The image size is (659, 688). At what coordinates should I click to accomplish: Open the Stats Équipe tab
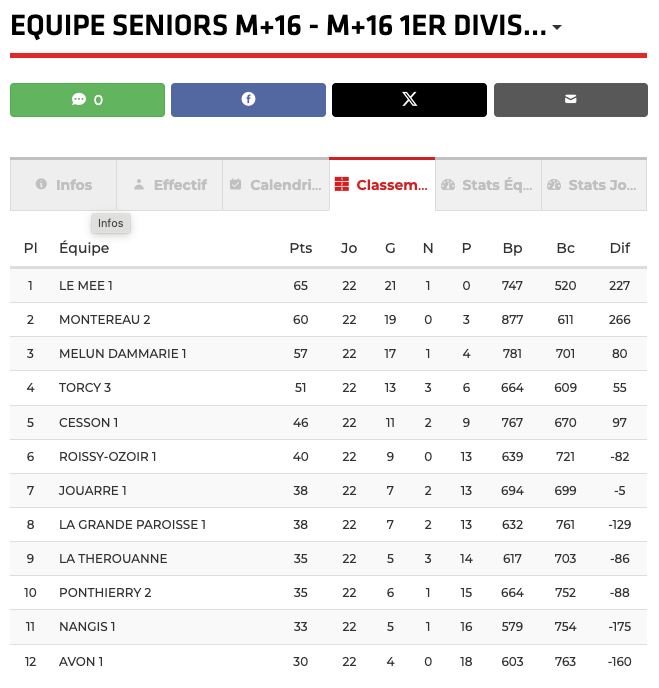(488, 185)
